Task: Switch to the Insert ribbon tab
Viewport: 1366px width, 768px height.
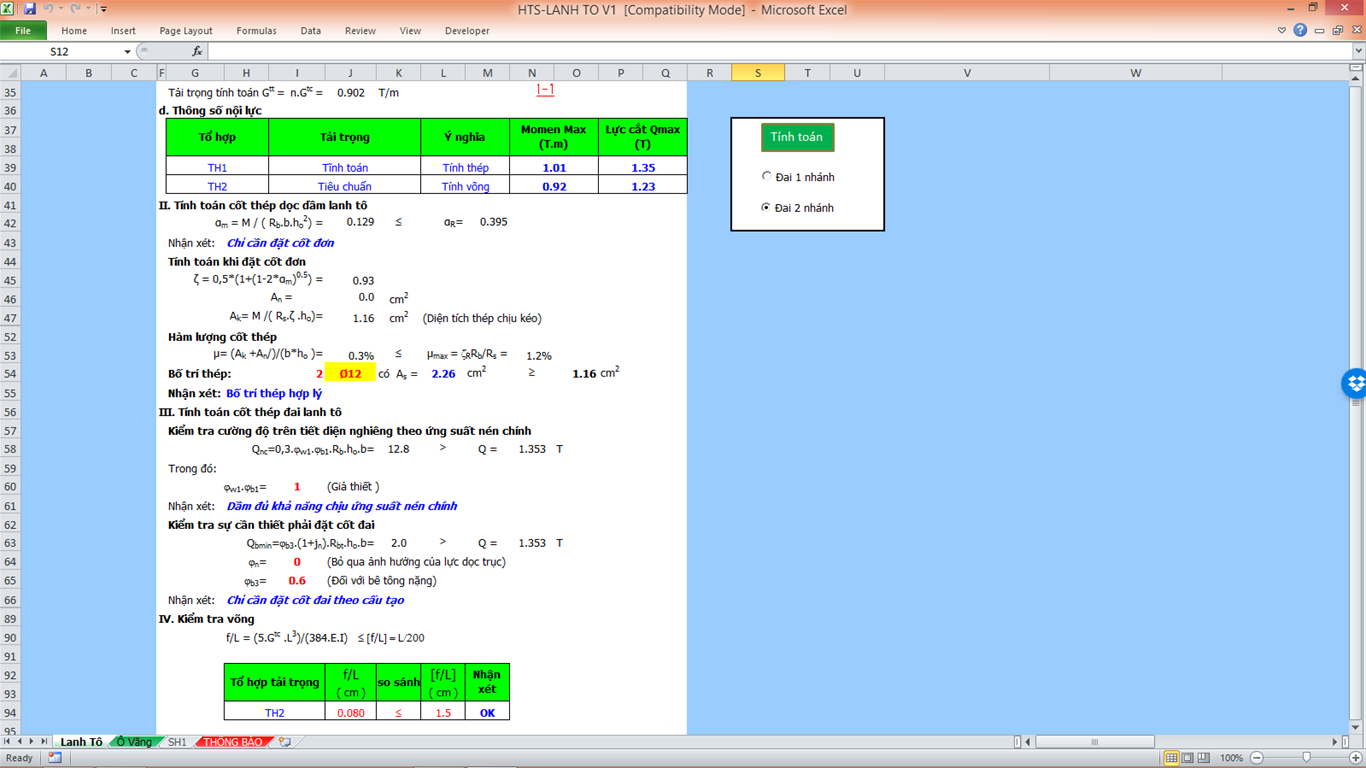Action: click(123, 31)
